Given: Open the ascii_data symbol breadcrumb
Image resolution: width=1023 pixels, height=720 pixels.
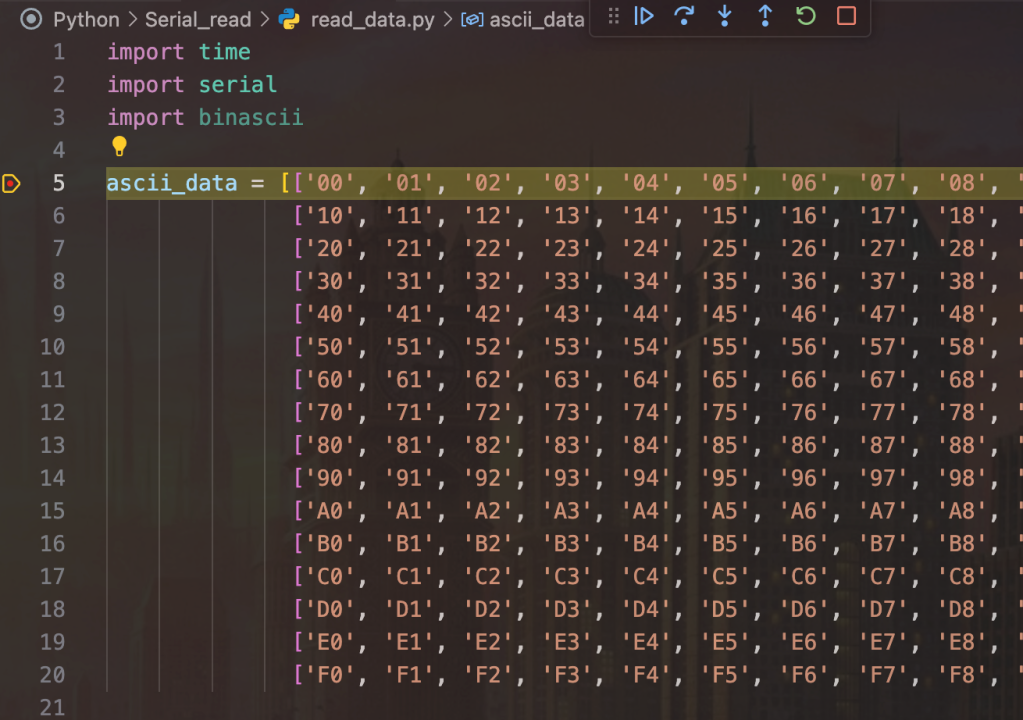Looking at the screenshot, I should [x=536, y=20].
